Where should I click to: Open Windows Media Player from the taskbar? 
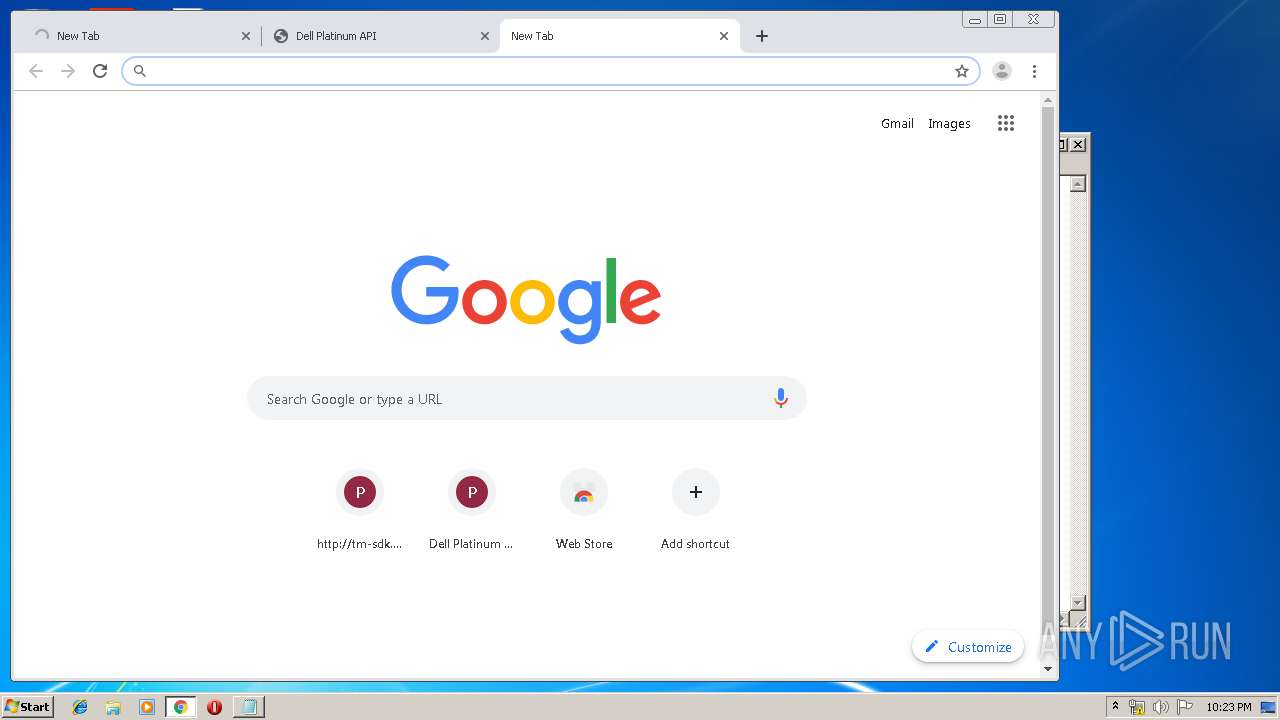pos(147,707)
